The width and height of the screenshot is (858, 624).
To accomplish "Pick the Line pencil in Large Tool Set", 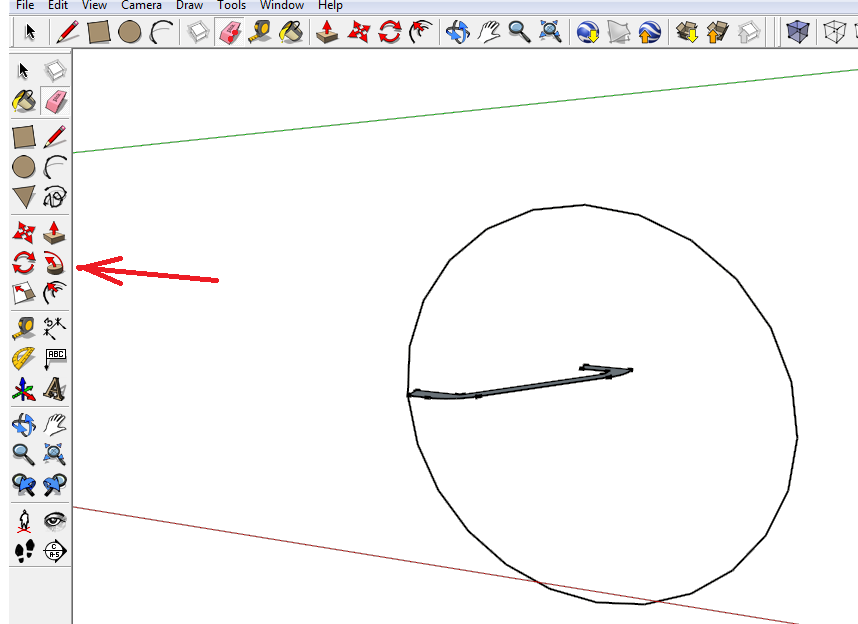I will [54, 137].
